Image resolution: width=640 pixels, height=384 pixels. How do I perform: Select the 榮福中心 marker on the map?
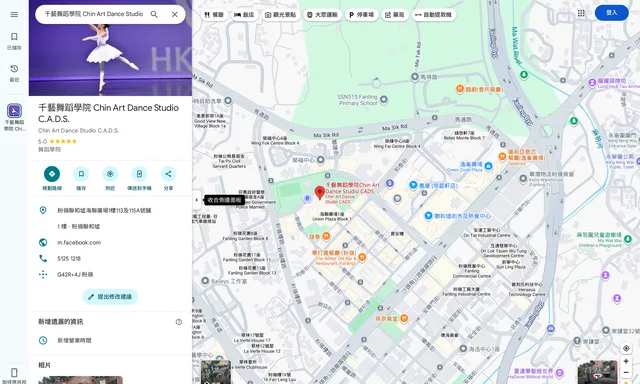[320, 160]
